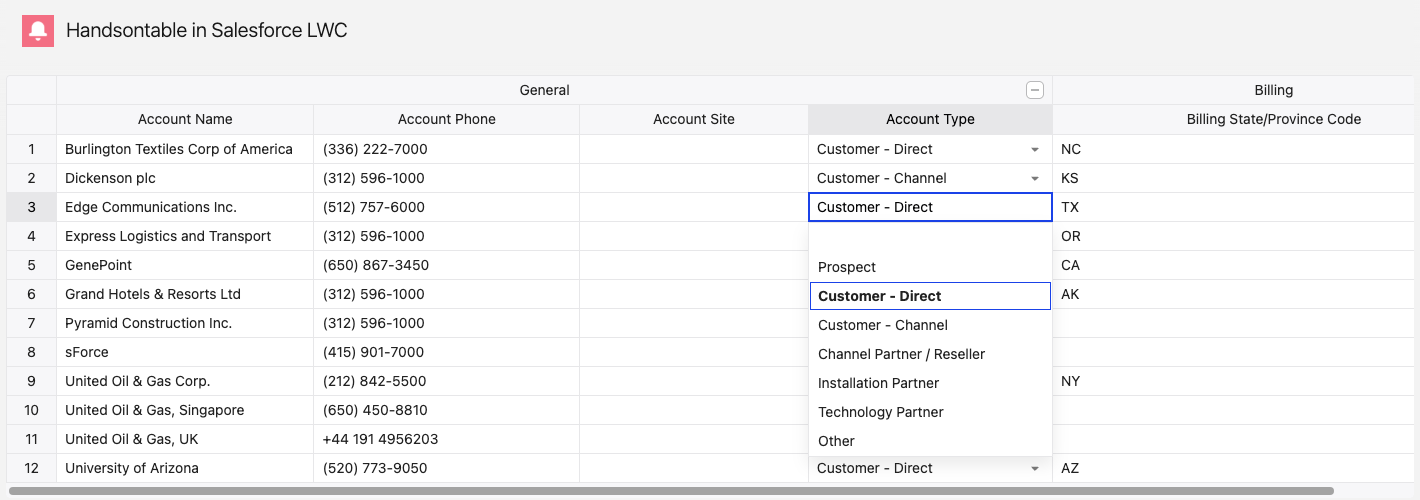The width and height of the screenshot is (1420, 500).
Task: Click University of Arizona cell
Action: 185,468
